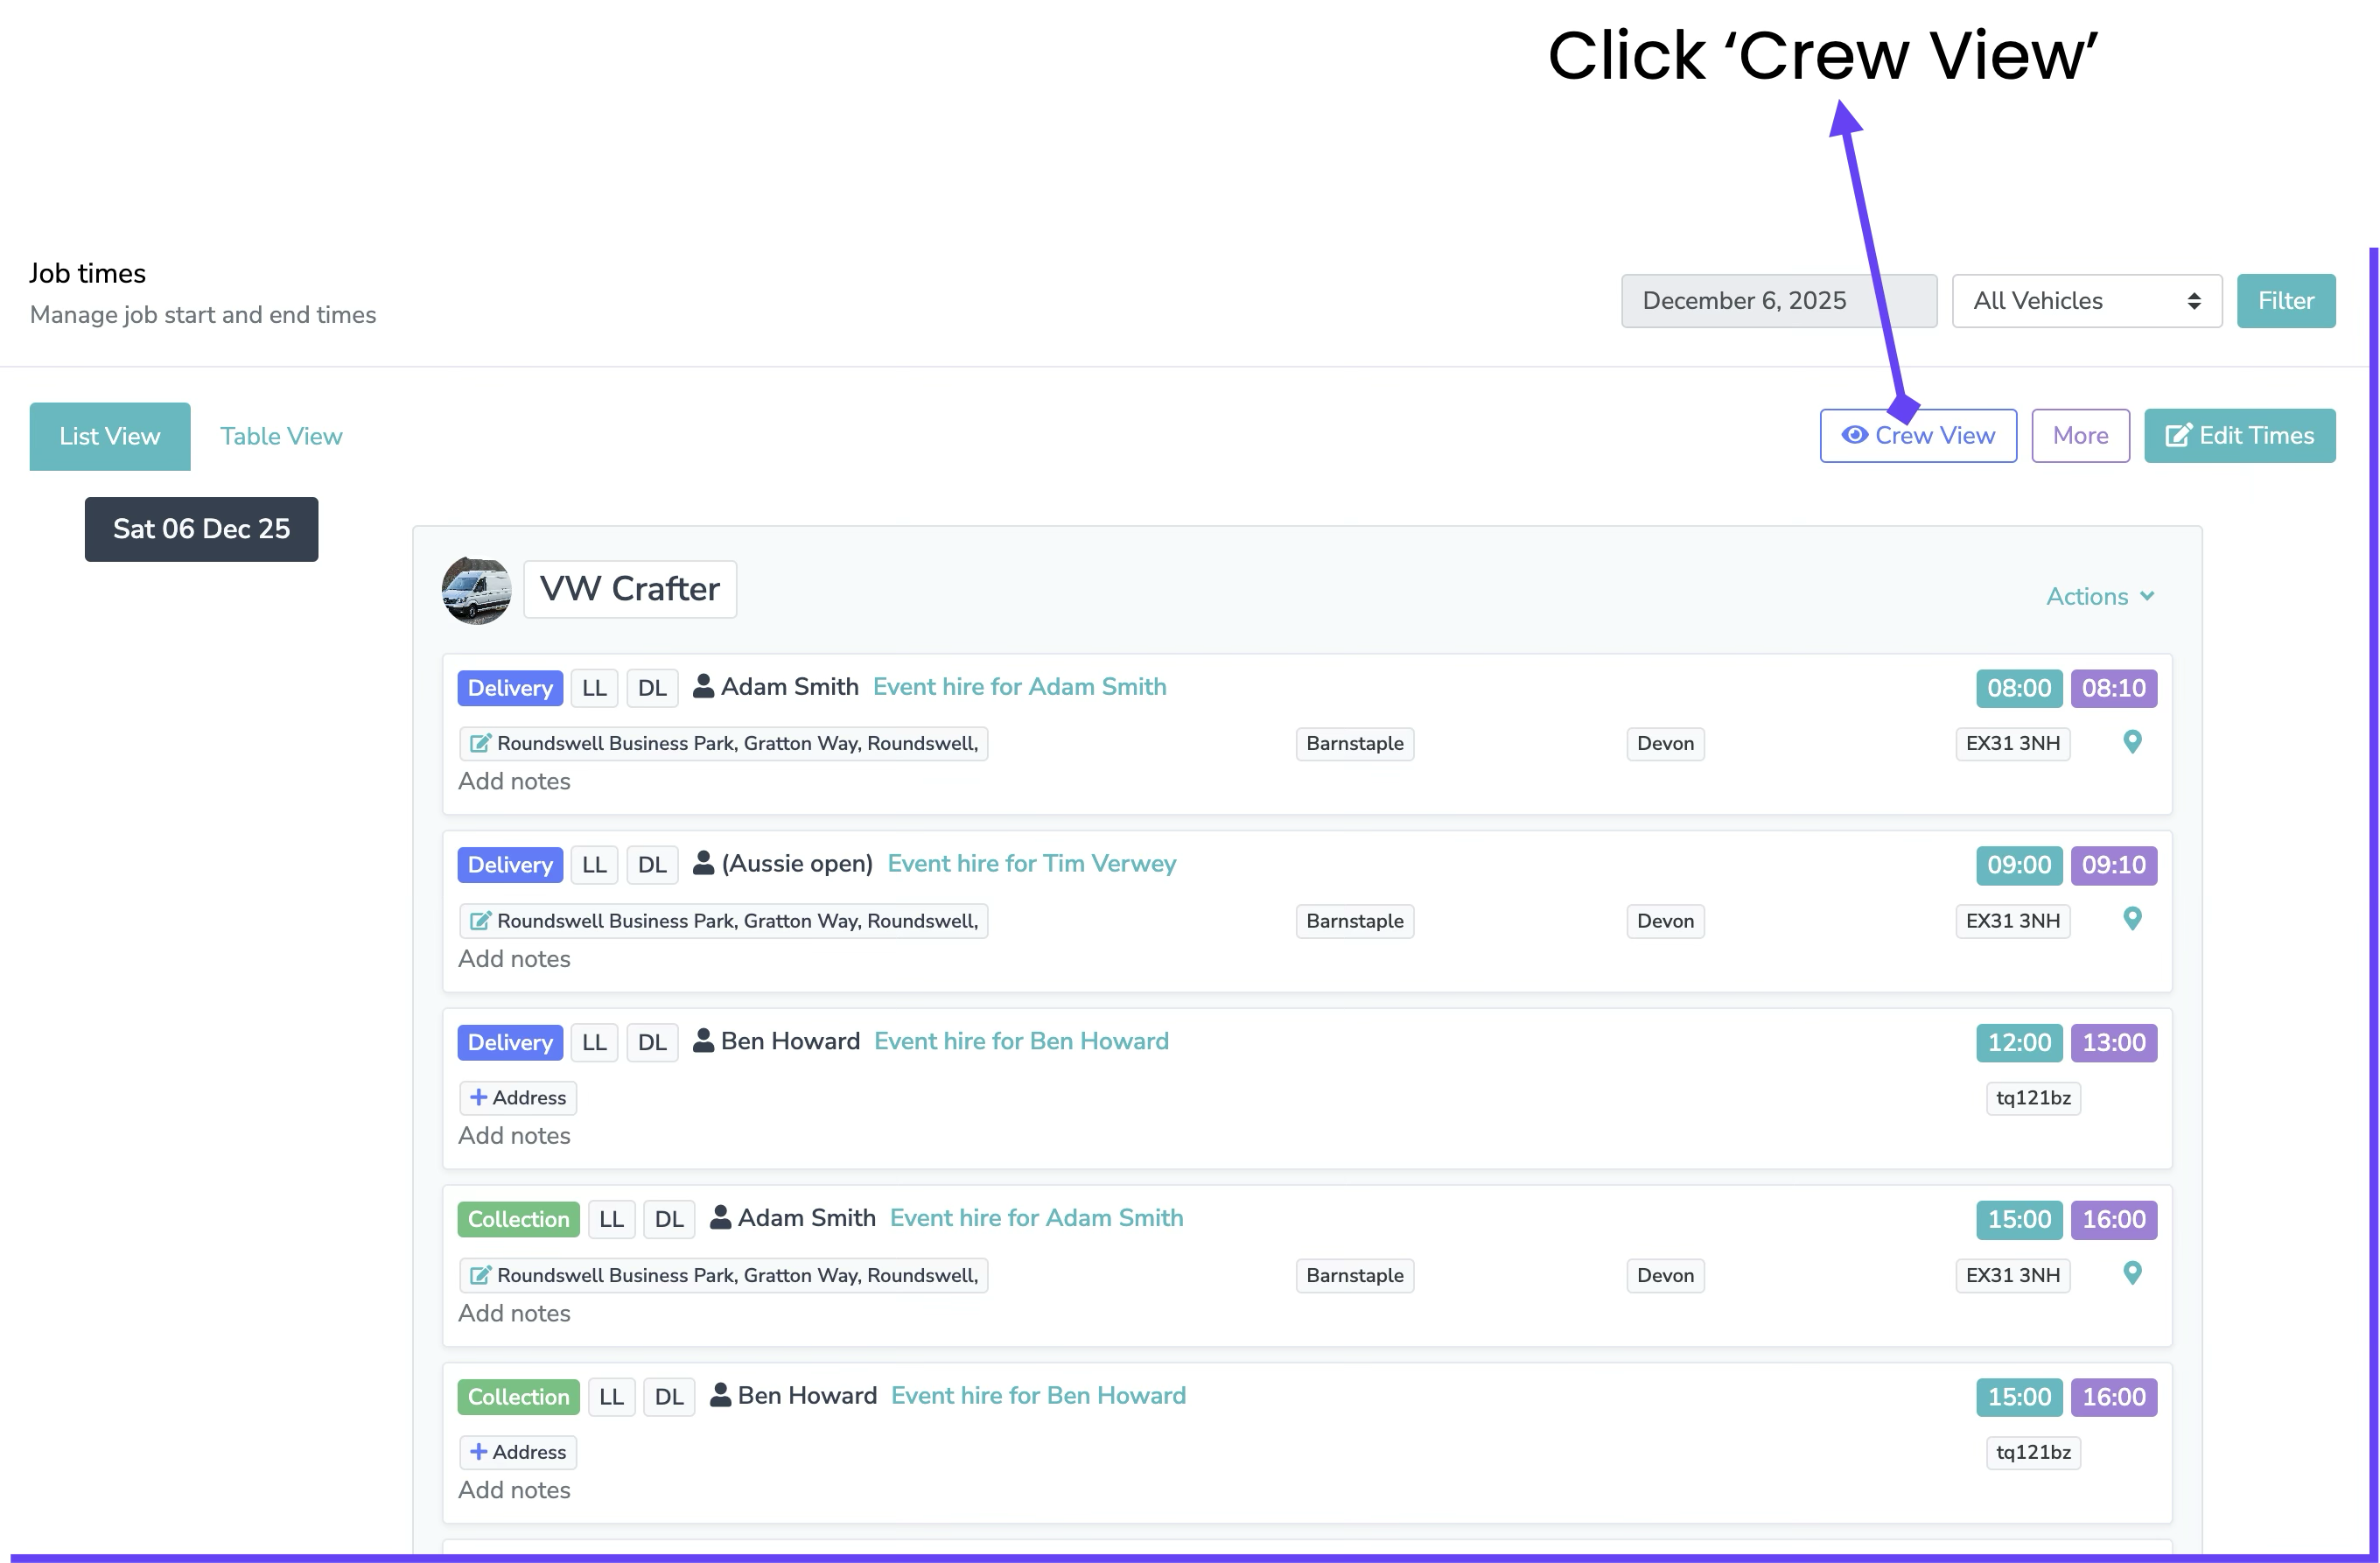
Task: Click the 13:00 end time badge
Action: (2113, 1042)
